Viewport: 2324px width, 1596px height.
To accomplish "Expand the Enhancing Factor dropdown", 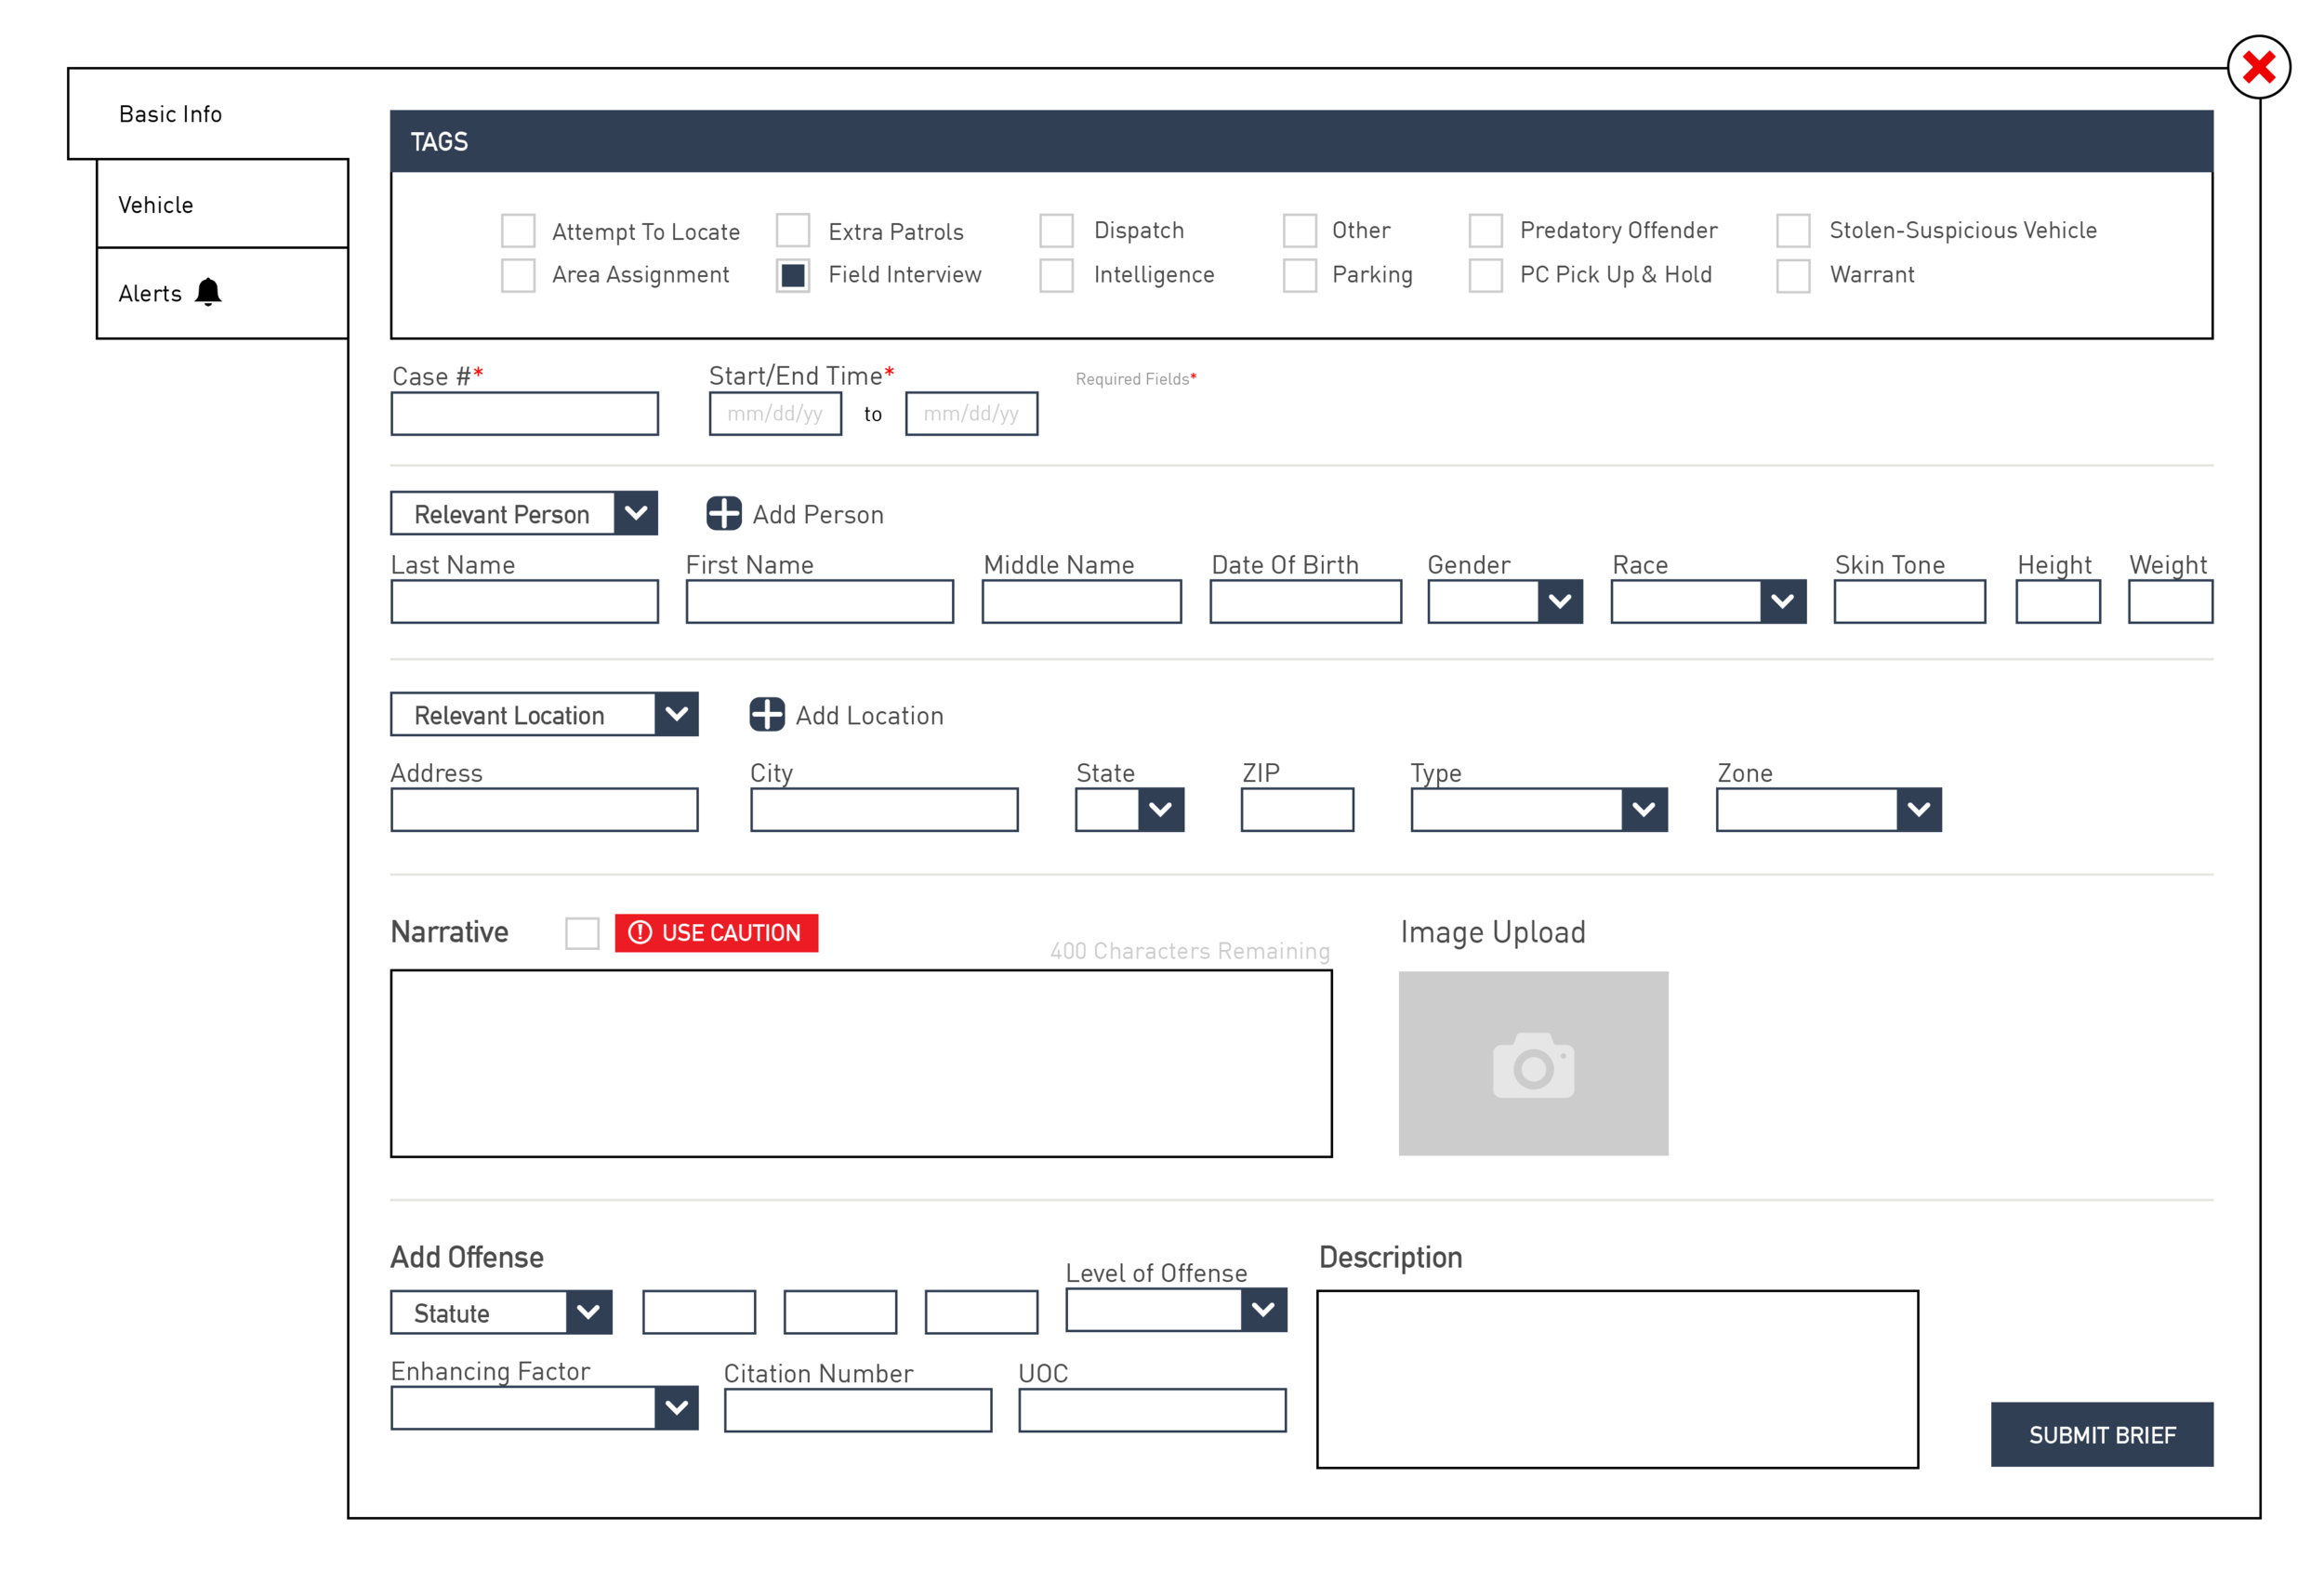I will tap(678, 1408).
